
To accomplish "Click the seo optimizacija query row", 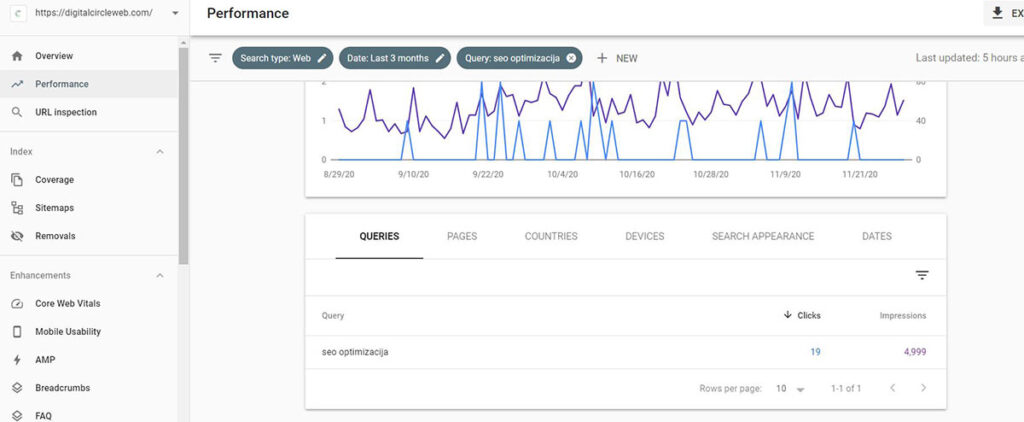I will tap(355, 352).
